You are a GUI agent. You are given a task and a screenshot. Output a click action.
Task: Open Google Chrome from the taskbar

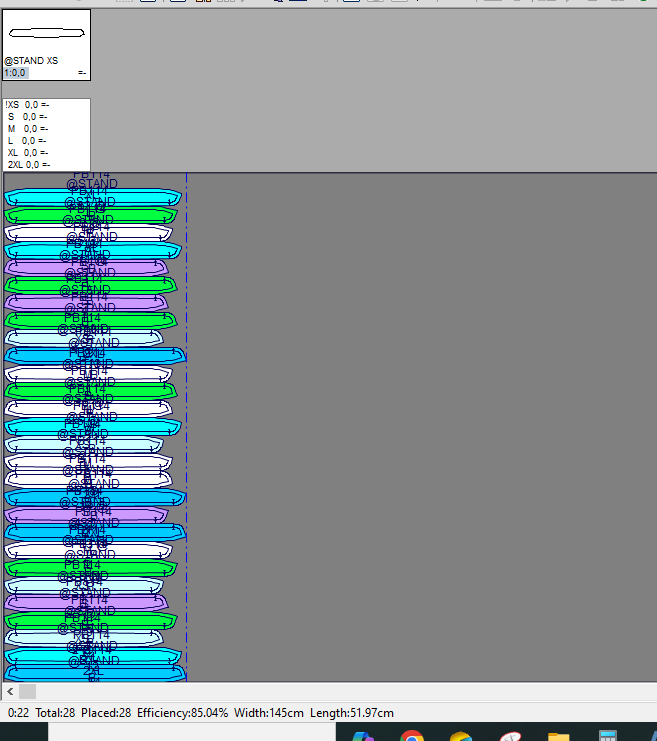pos(411,737)
